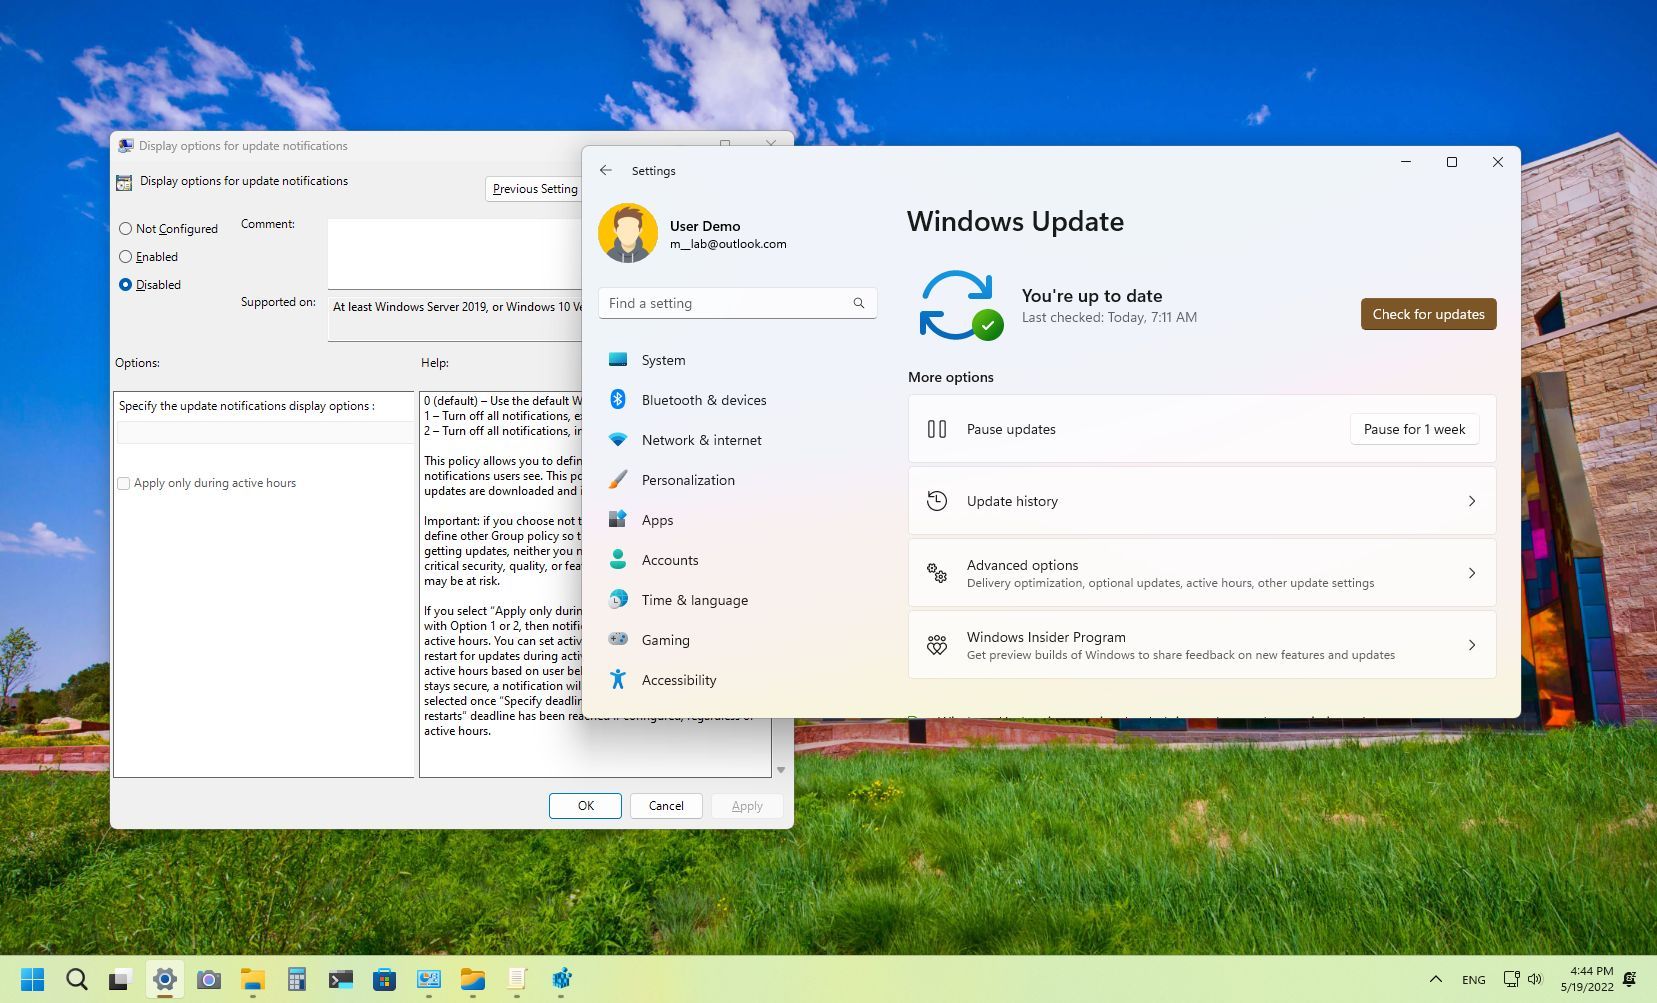The width and height of the screenshot is (1657, 1003).
Task: Click Check for updates
Action: click(1428, 314)
